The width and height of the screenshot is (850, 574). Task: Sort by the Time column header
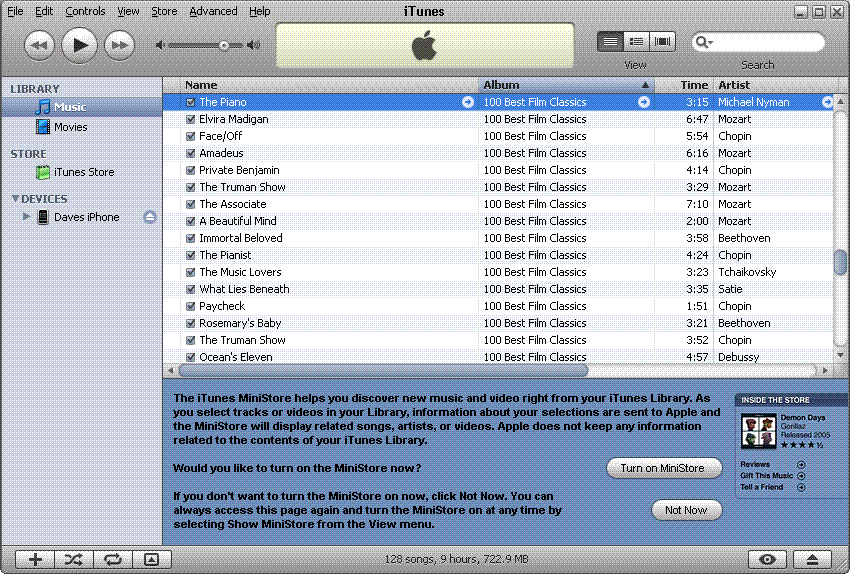(x=684, y=85)
